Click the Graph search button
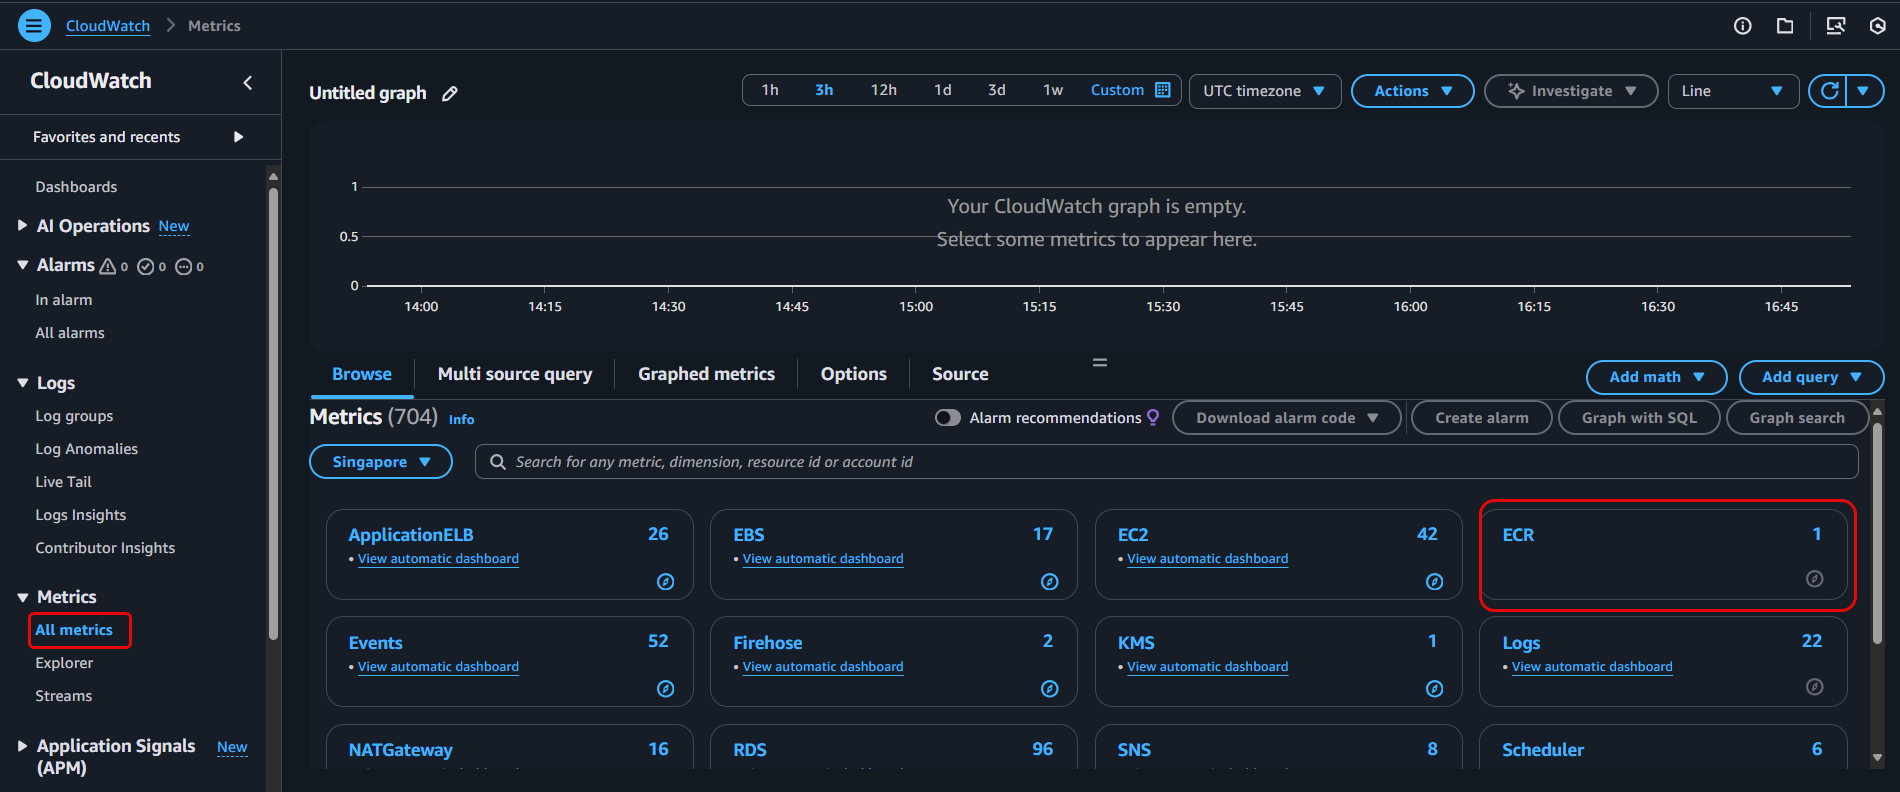The width and height of the screenshot is (1900, 792). [x=1797, y=418]
